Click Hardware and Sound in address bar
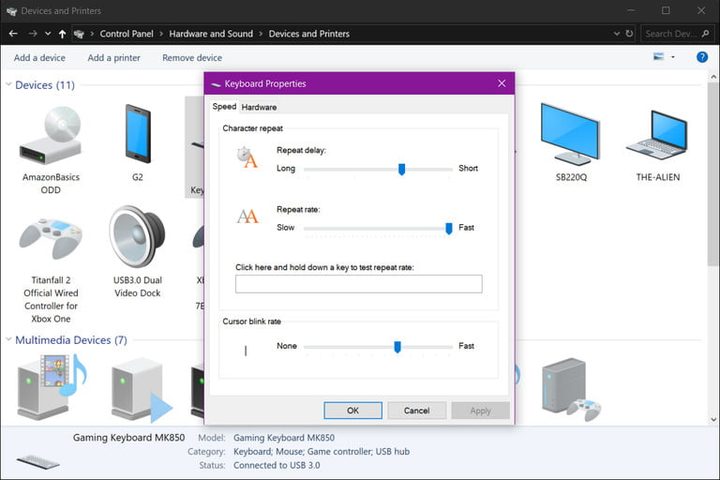The width and height of the screenshot is (720, 480). [211, 34]
